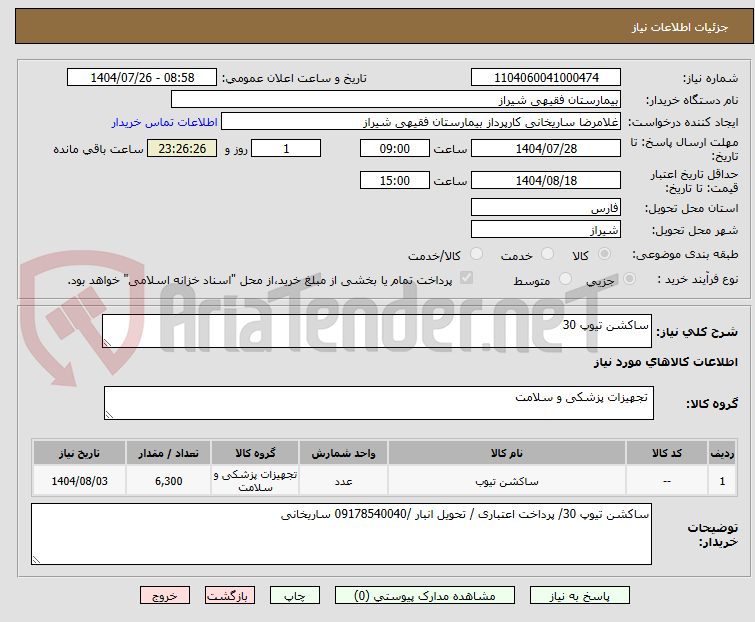Click the شماره نیاز field 1104060041000474
The image size is (755, 622).
(x=546, y=77)
